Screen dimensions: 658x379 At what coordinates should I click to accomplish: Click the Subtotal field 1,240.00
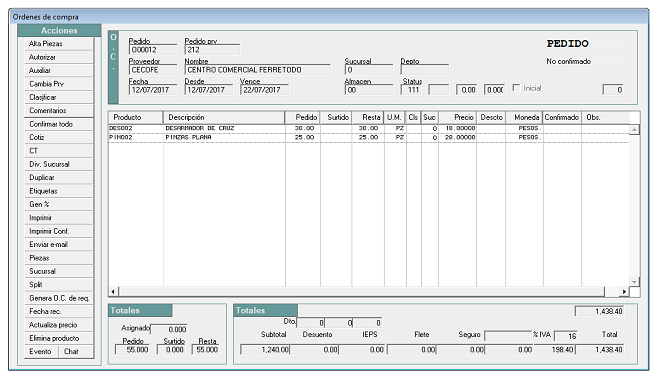point(265,350)
